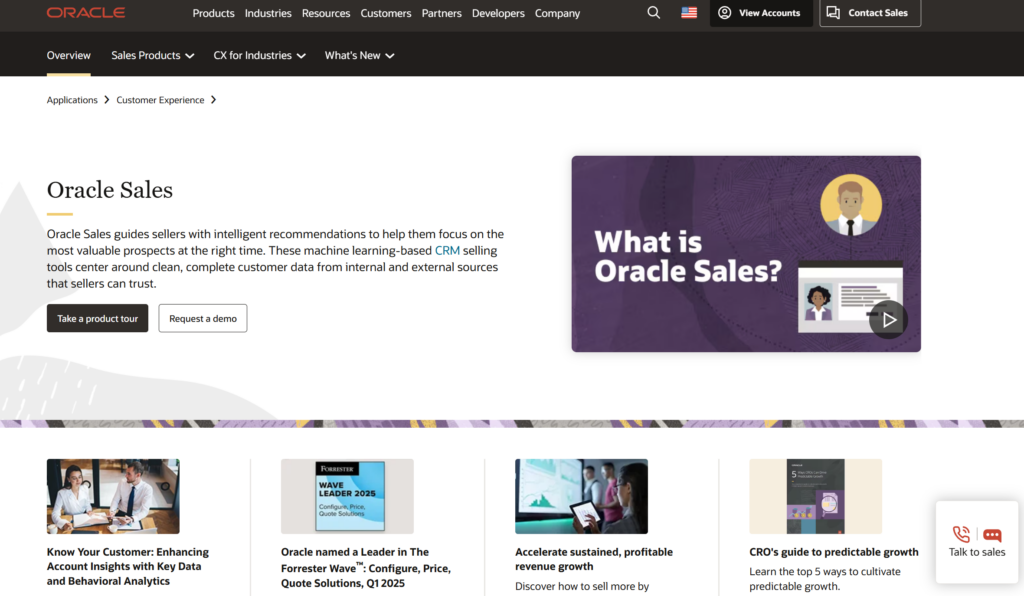Click the US flag country selector

click(x=689, y=13)
